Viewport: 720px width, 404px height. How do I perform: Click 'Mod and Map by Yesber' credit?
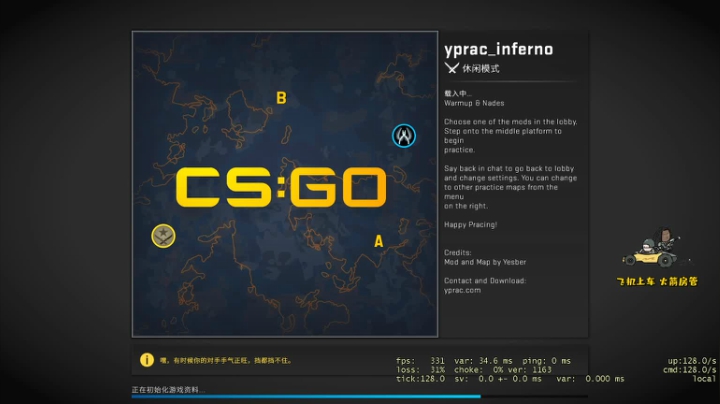[x=485, y=262]
